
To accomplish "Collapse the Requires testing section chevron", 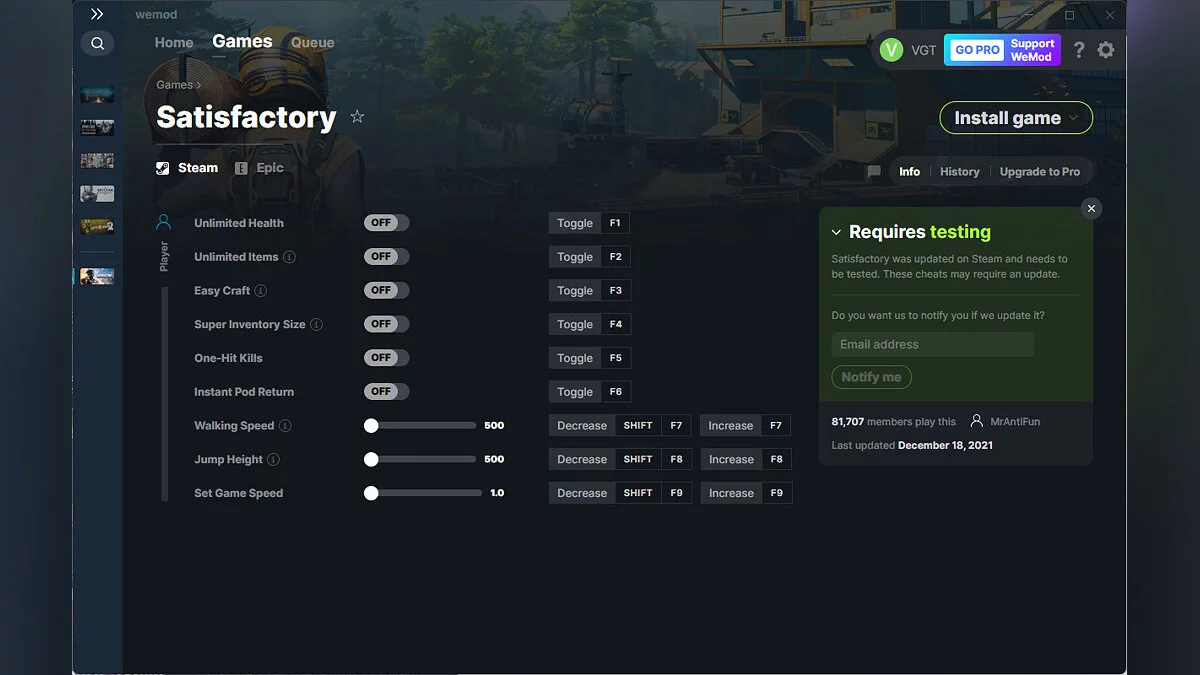I will [x=837, y=232].
